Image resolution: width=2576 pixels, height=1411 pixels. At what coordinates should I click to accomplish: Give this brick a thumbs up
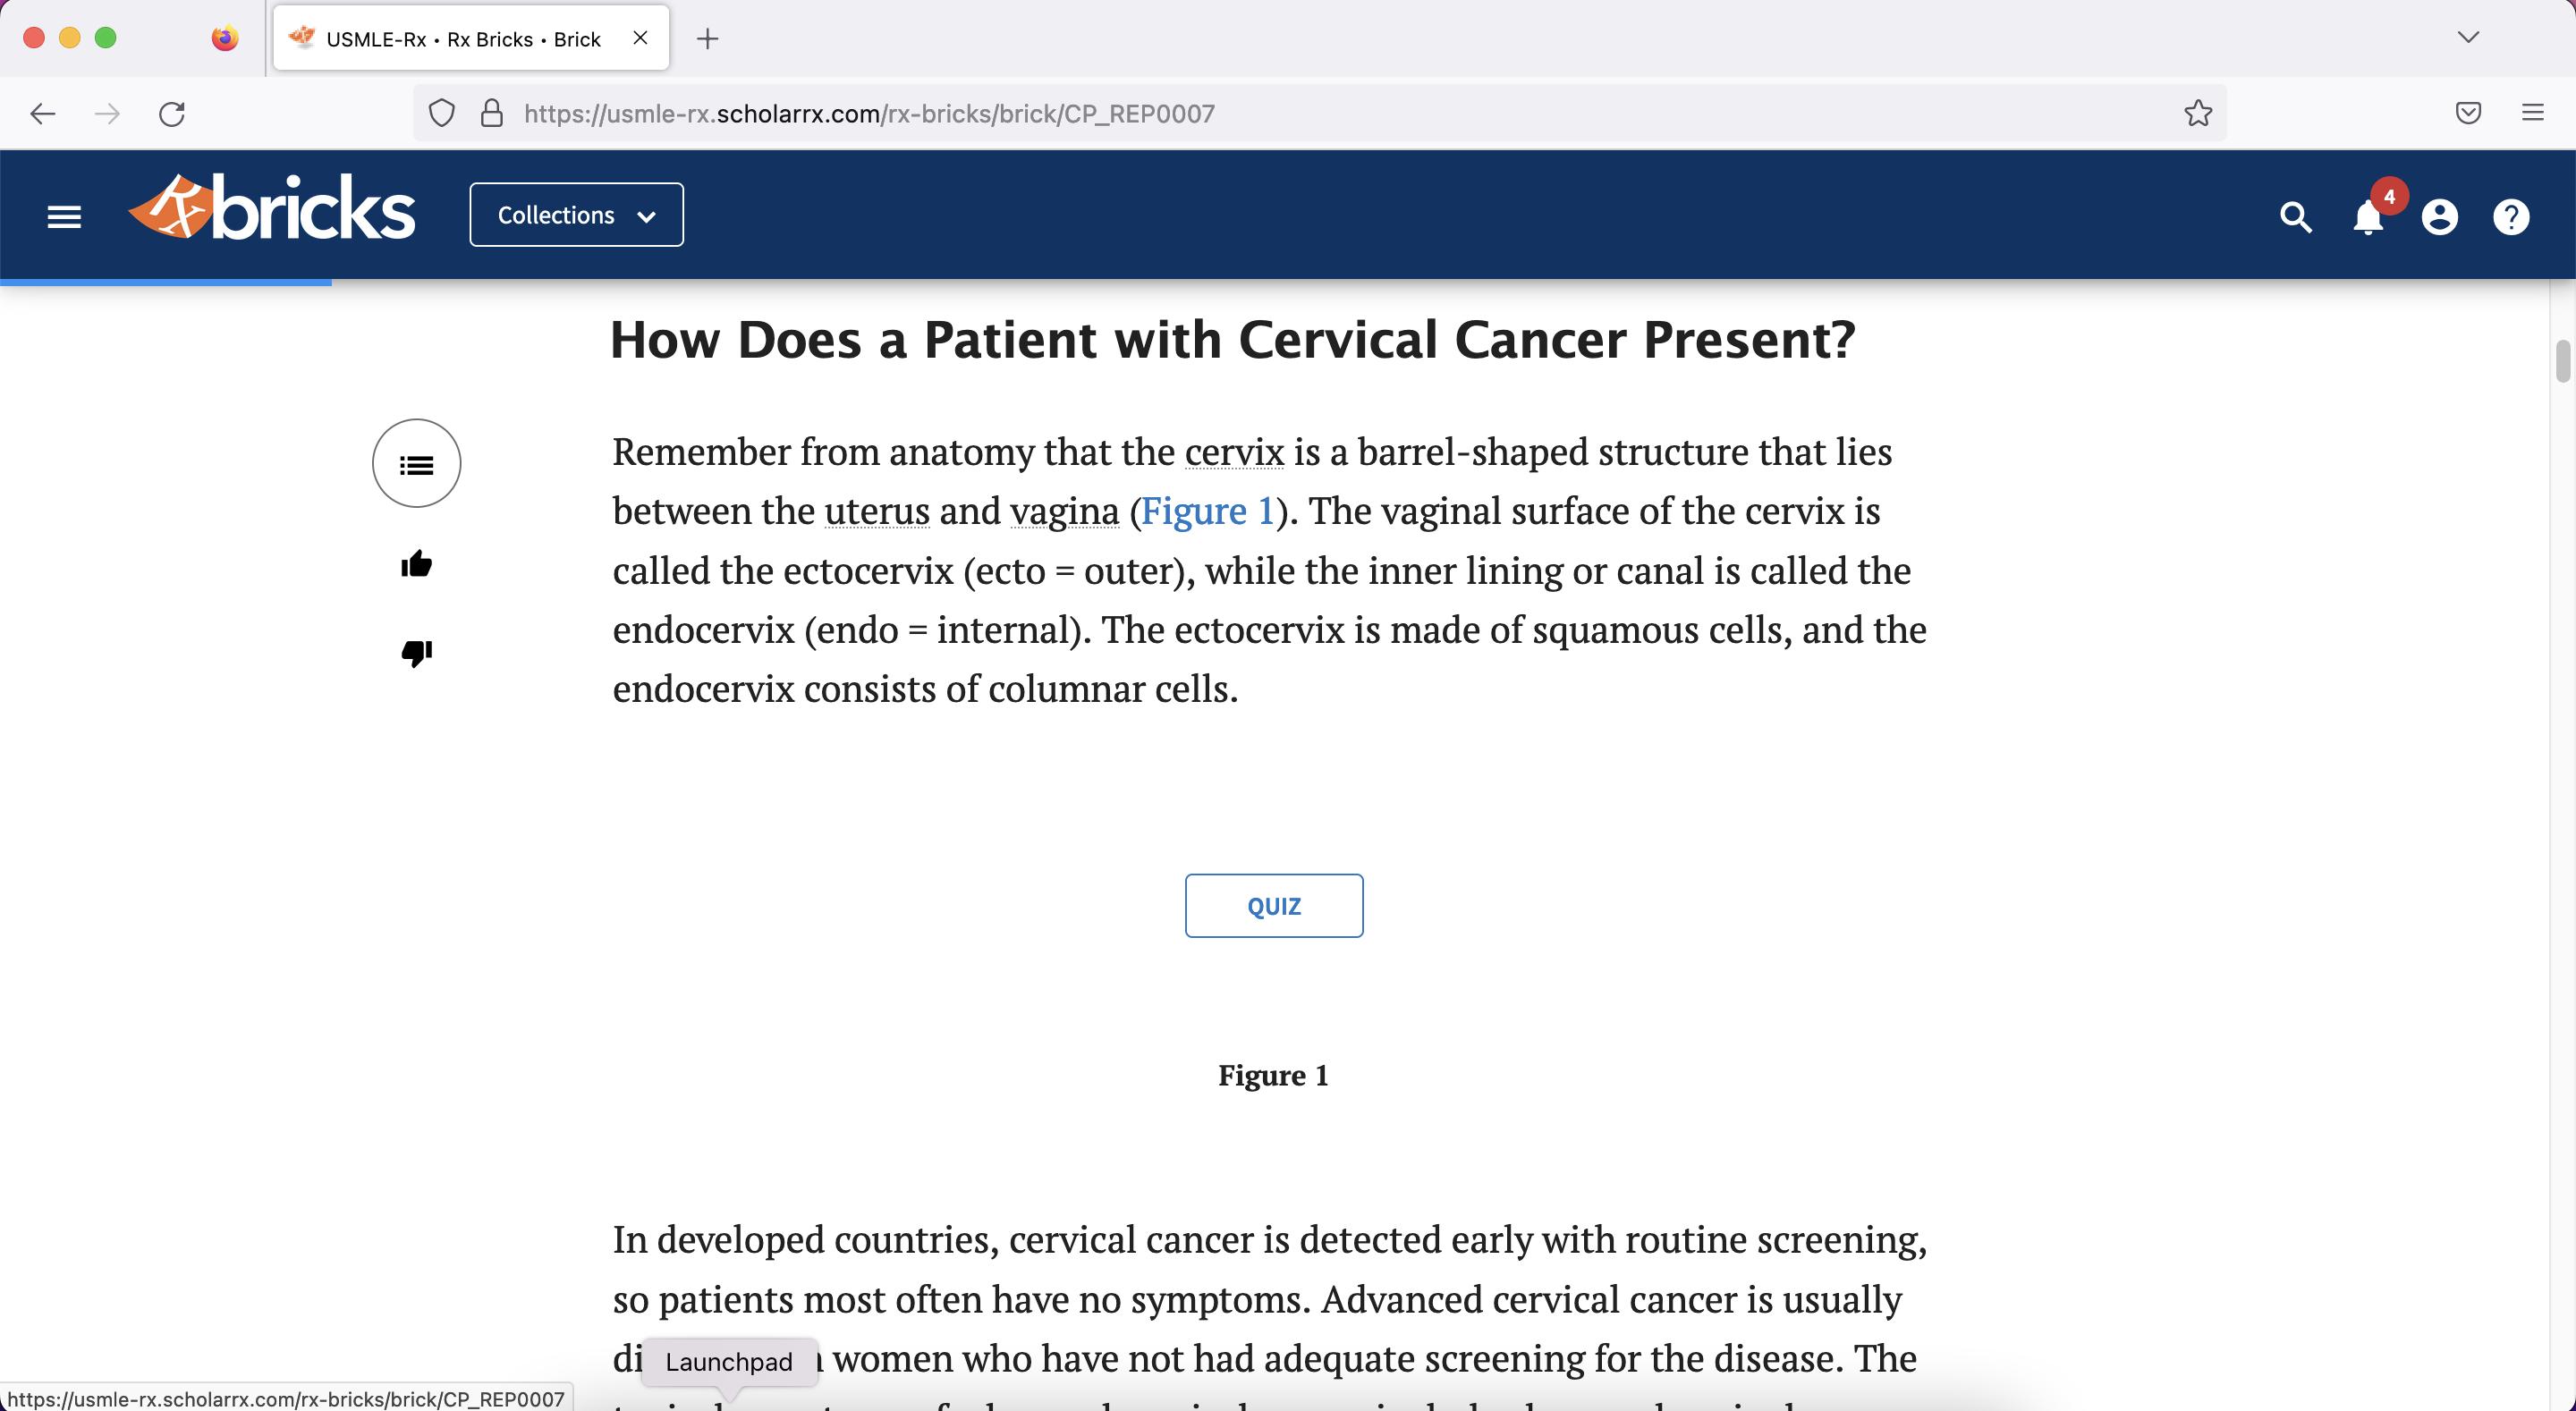point(415,563)
